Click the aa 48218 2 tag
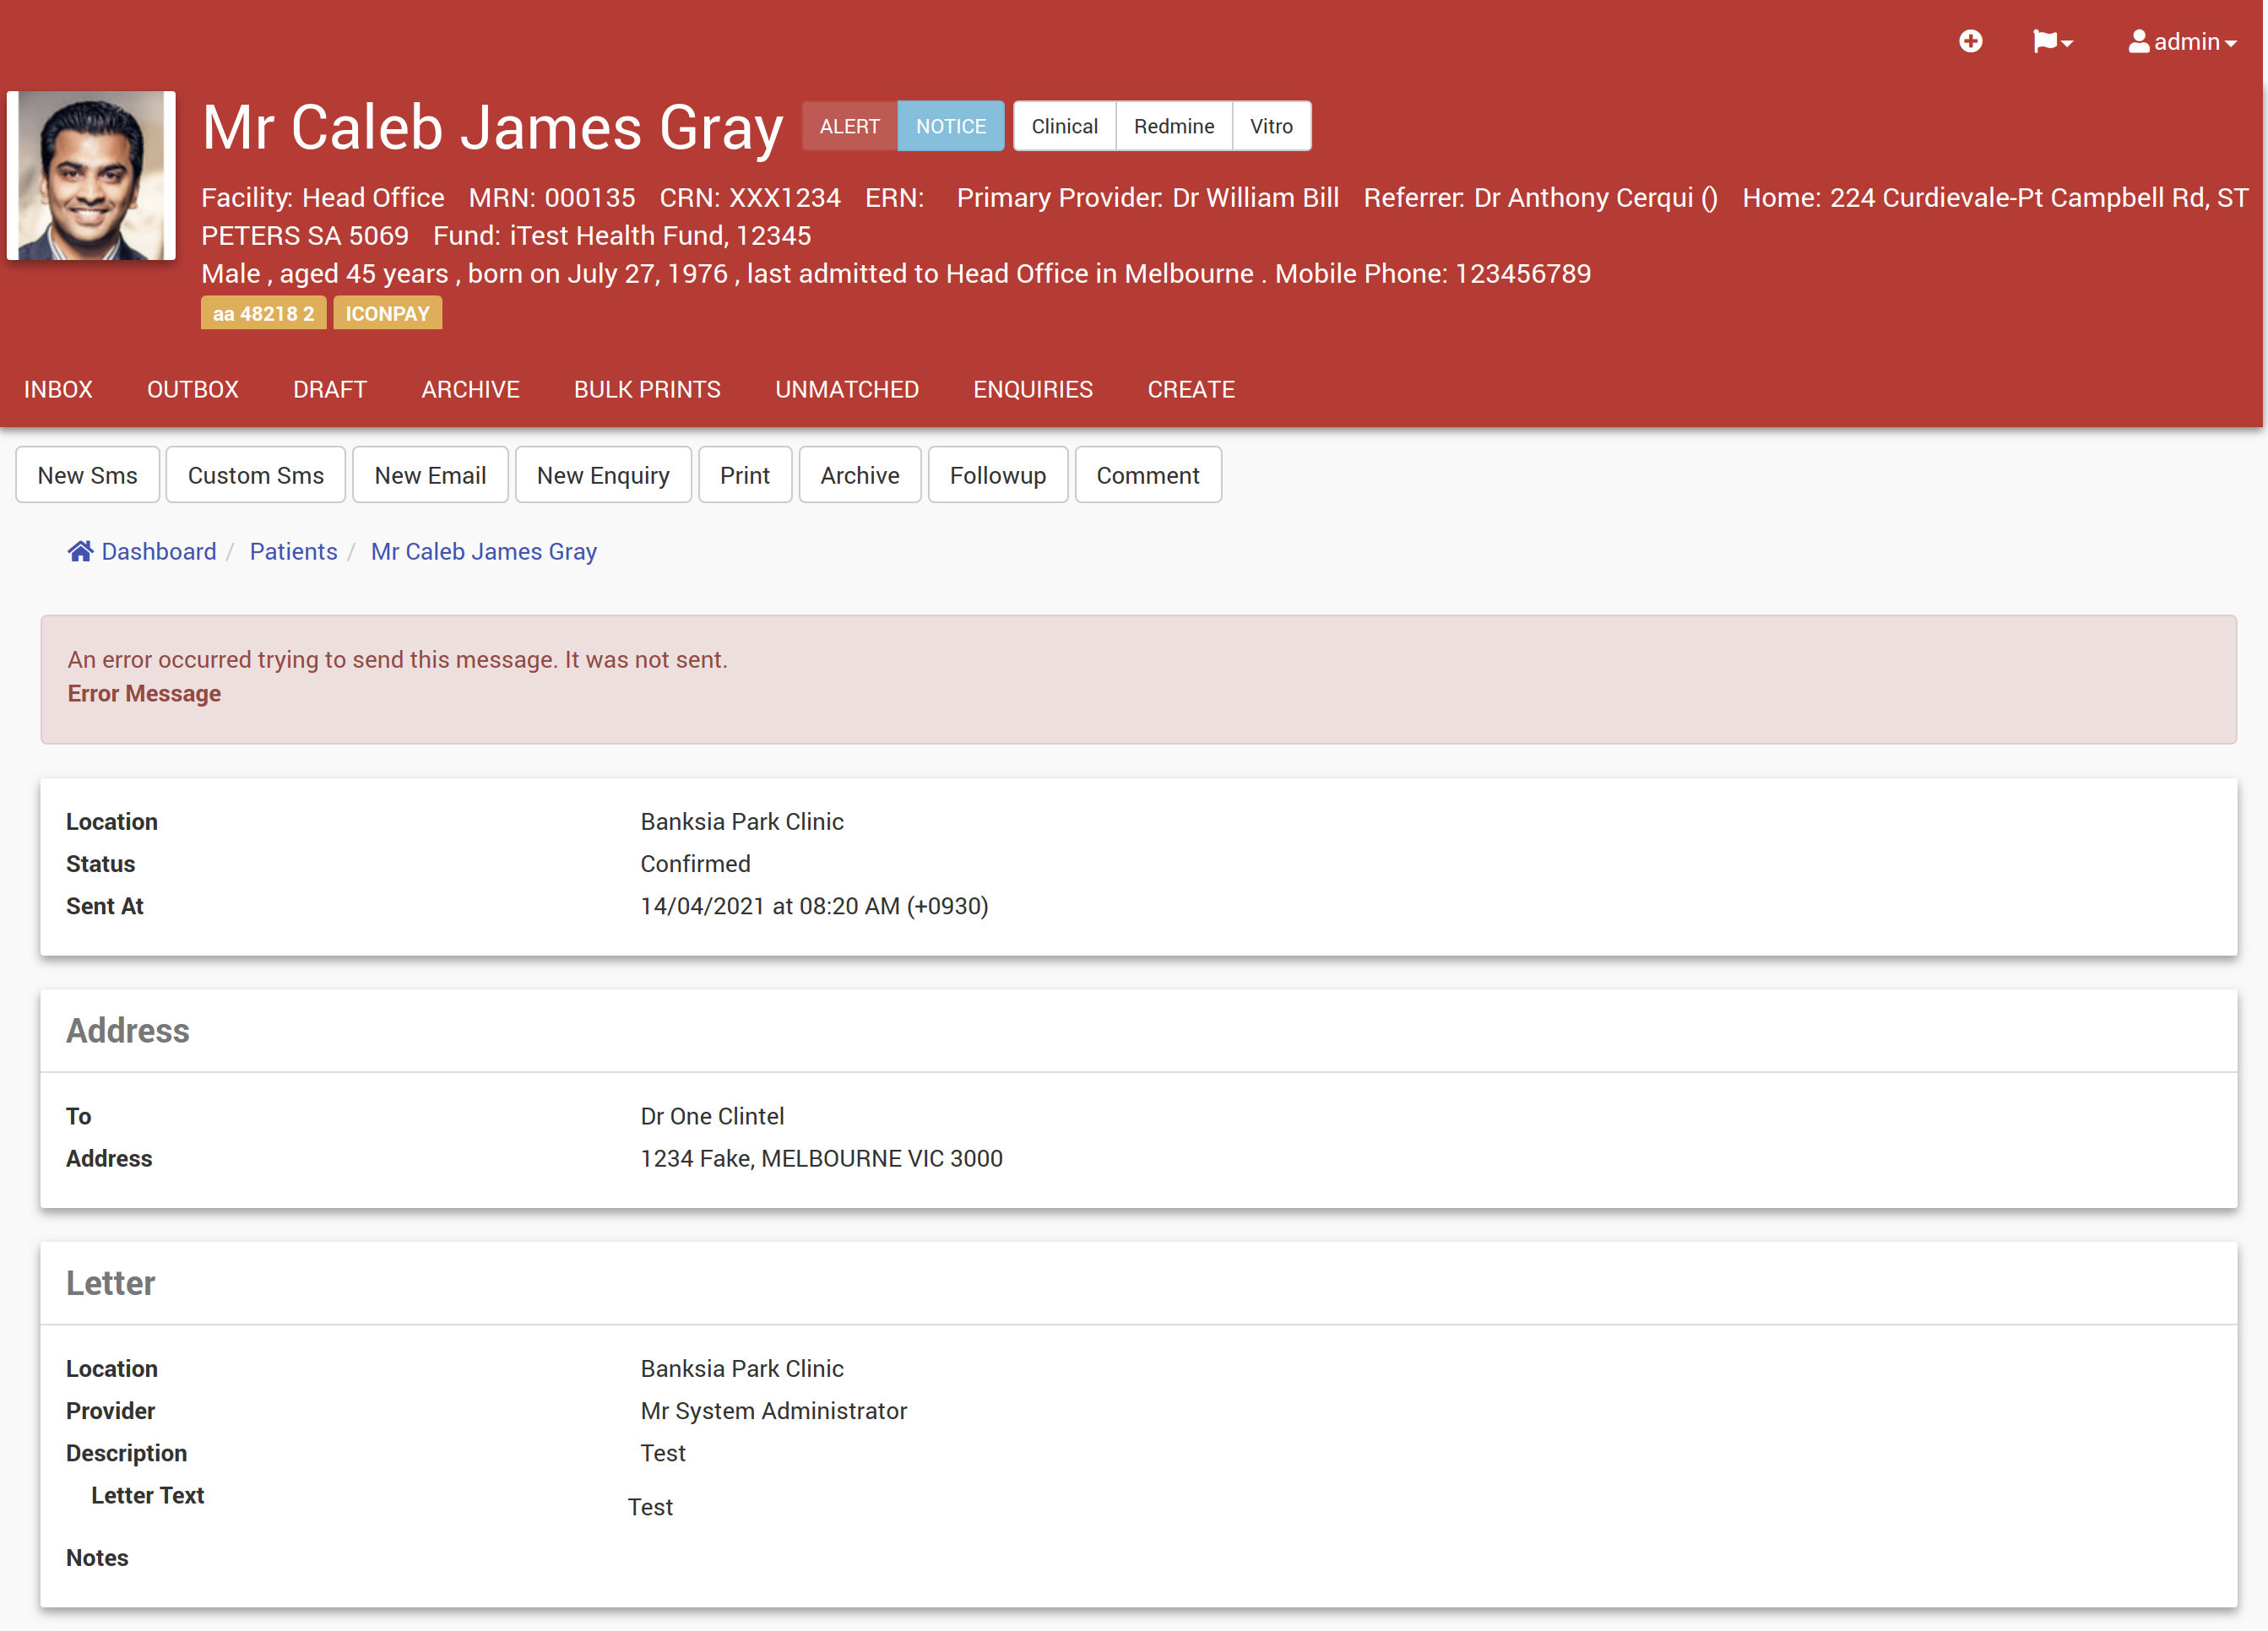This screenshot has height=1631, width=2268. tap(263, 313)
